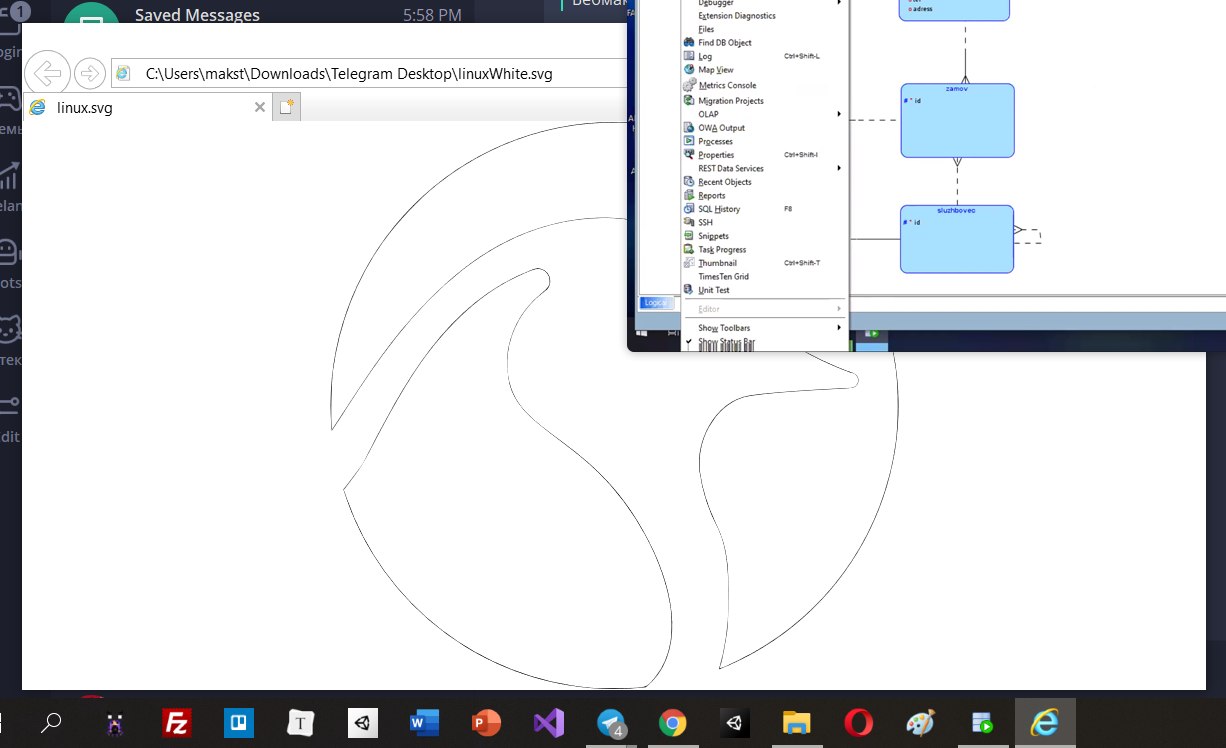Go forward in Internet Explorer

click(90, 73)
